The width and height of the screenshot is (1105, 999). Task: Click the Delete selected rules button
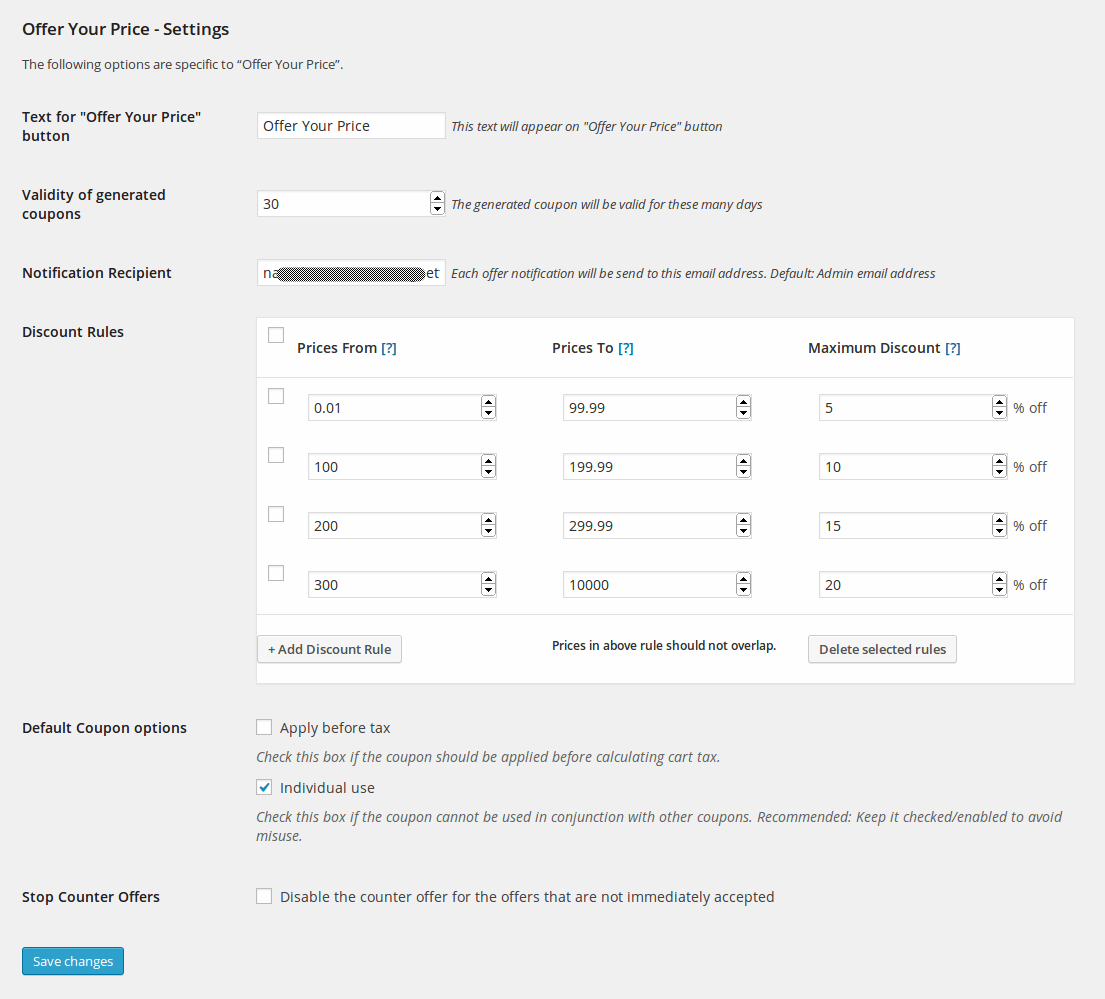click(x=882, y=650)
